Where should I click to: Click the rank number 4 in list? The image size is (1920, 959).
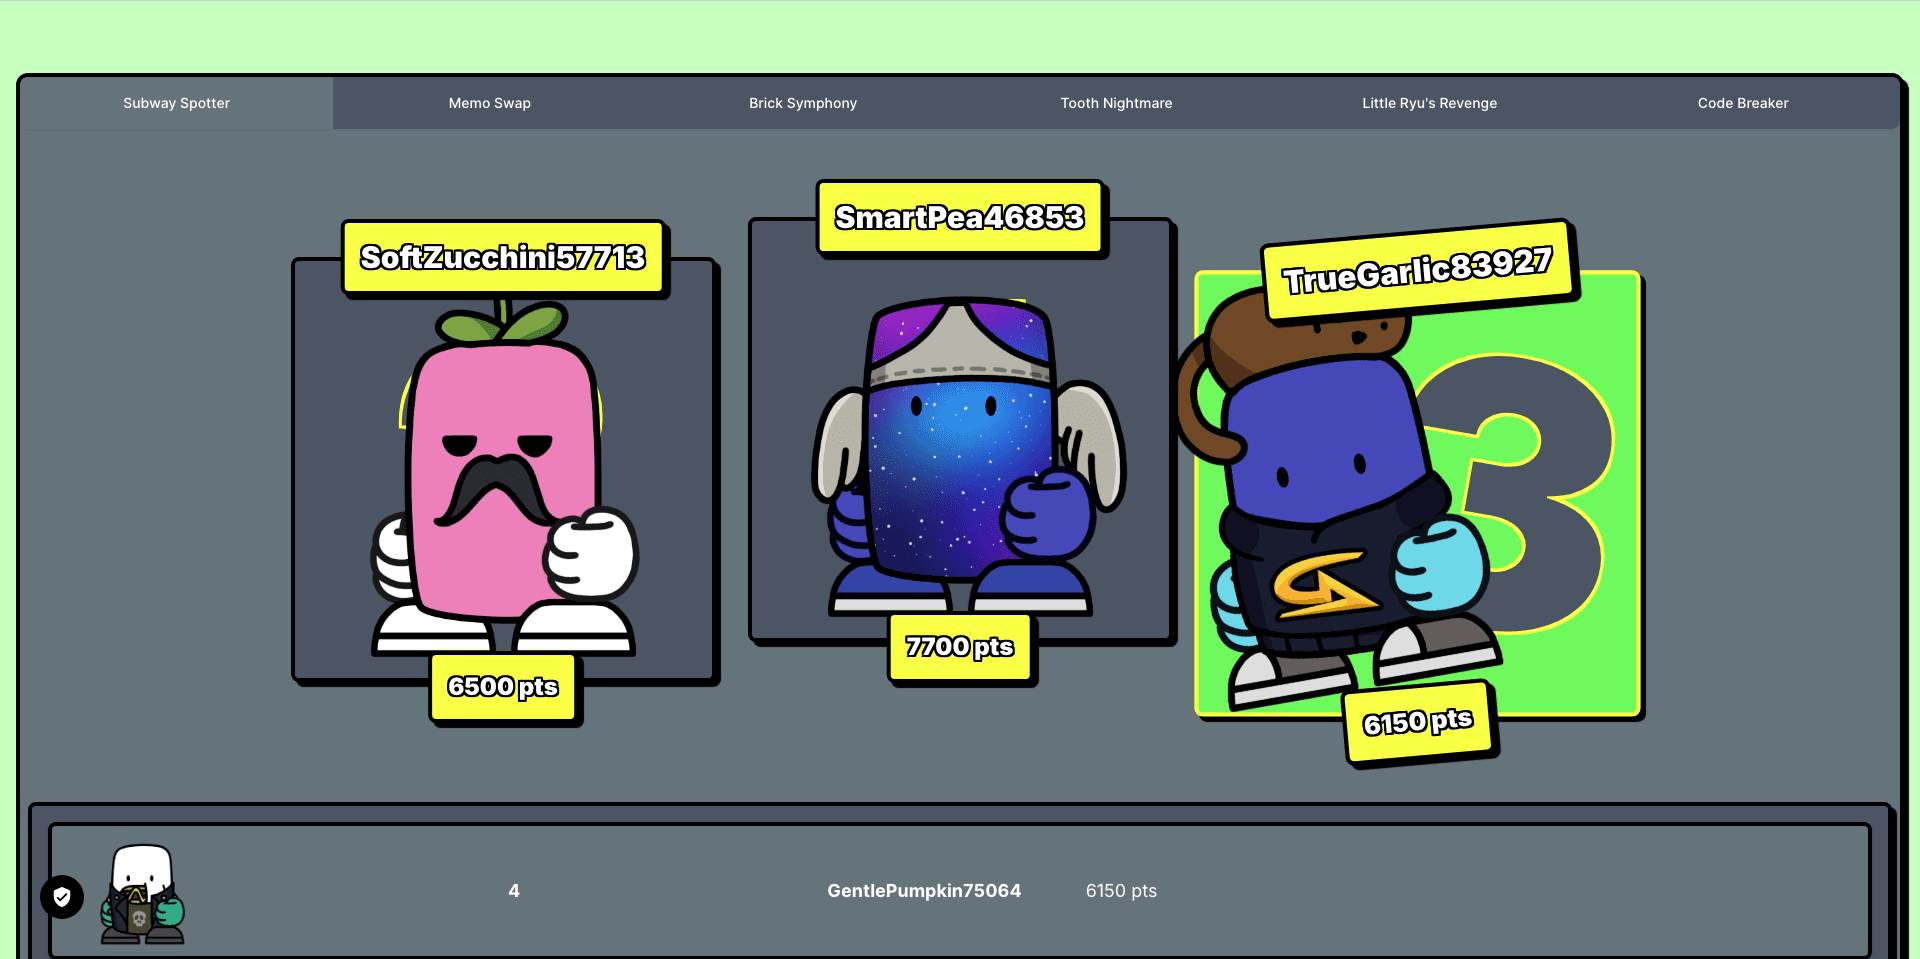point(514,891)
